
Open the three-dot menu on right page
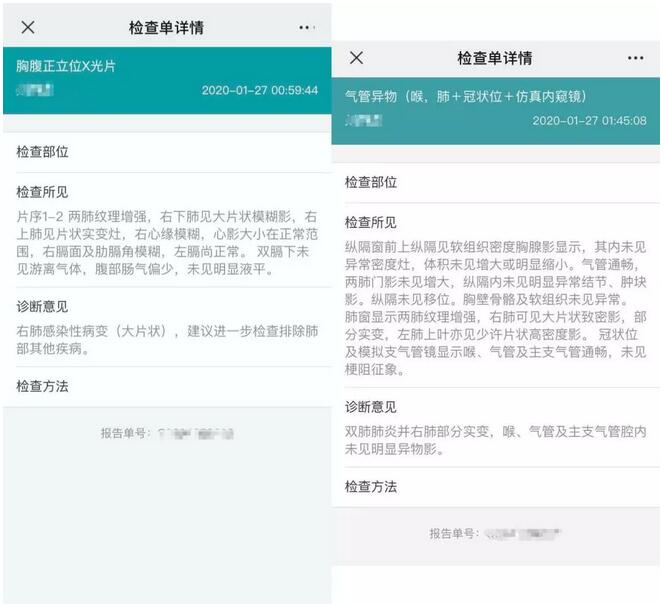[636, 58]
